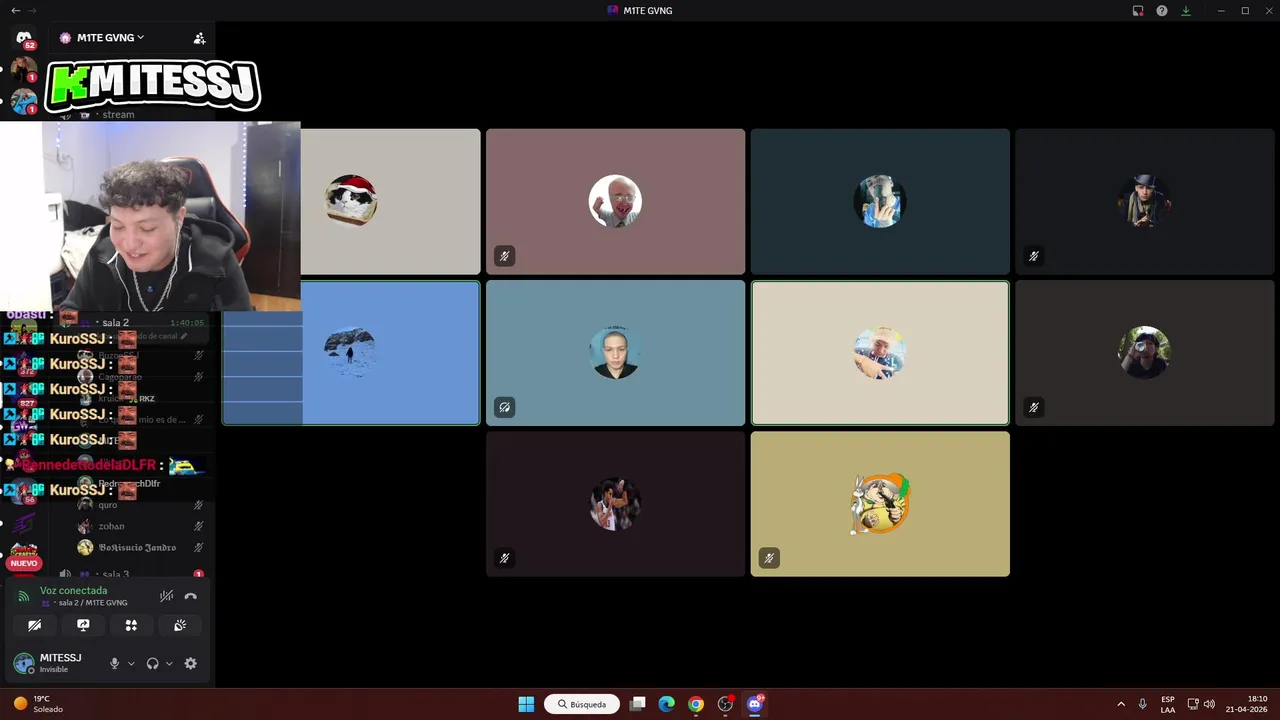Open User Settings gear
1280x720 pixels.
pos(191,664)
